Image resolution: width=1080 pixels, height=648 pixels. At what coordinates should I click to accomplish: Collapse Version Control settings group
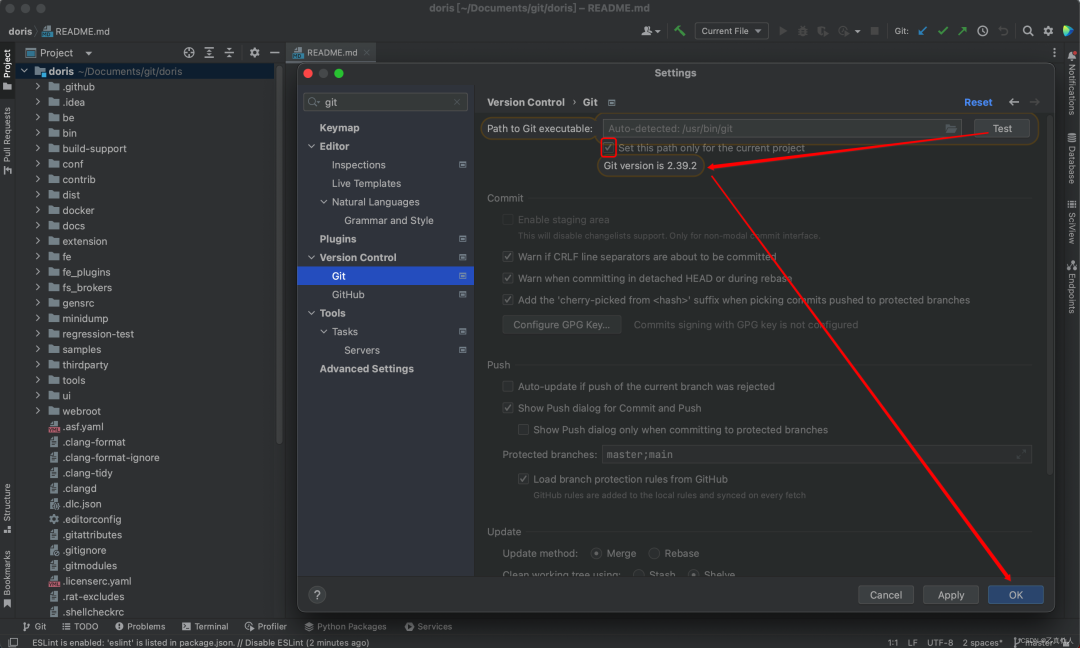[311, 258]
